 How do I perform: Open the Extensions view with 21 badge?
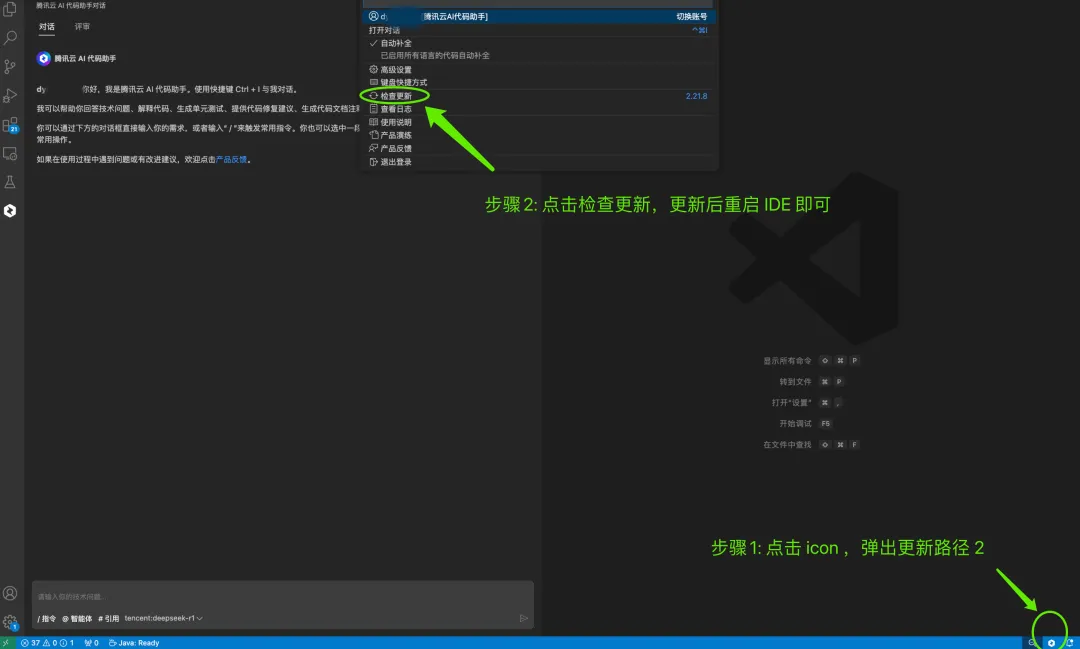(x=10, y=125)
